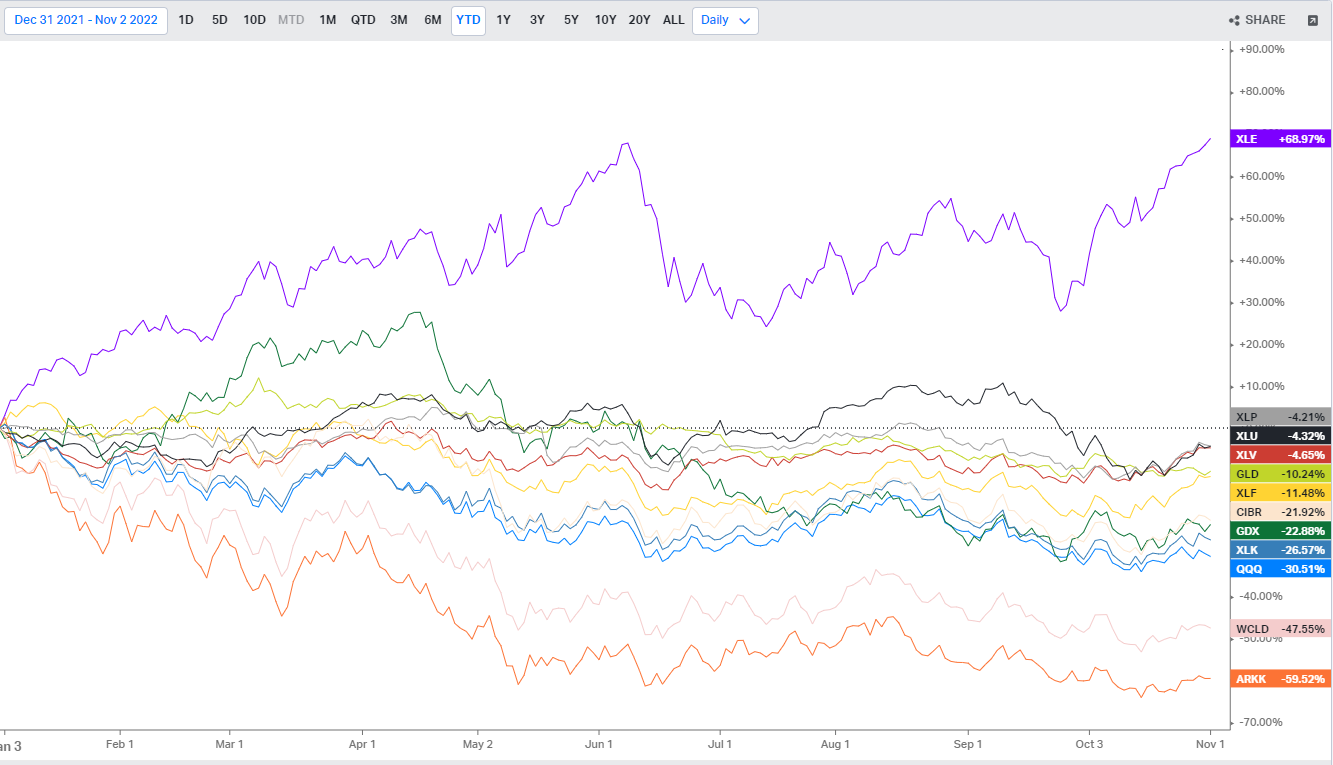The image size is (1333, 765).
Task: Select the 1D time range
Action: coord(186,20)
